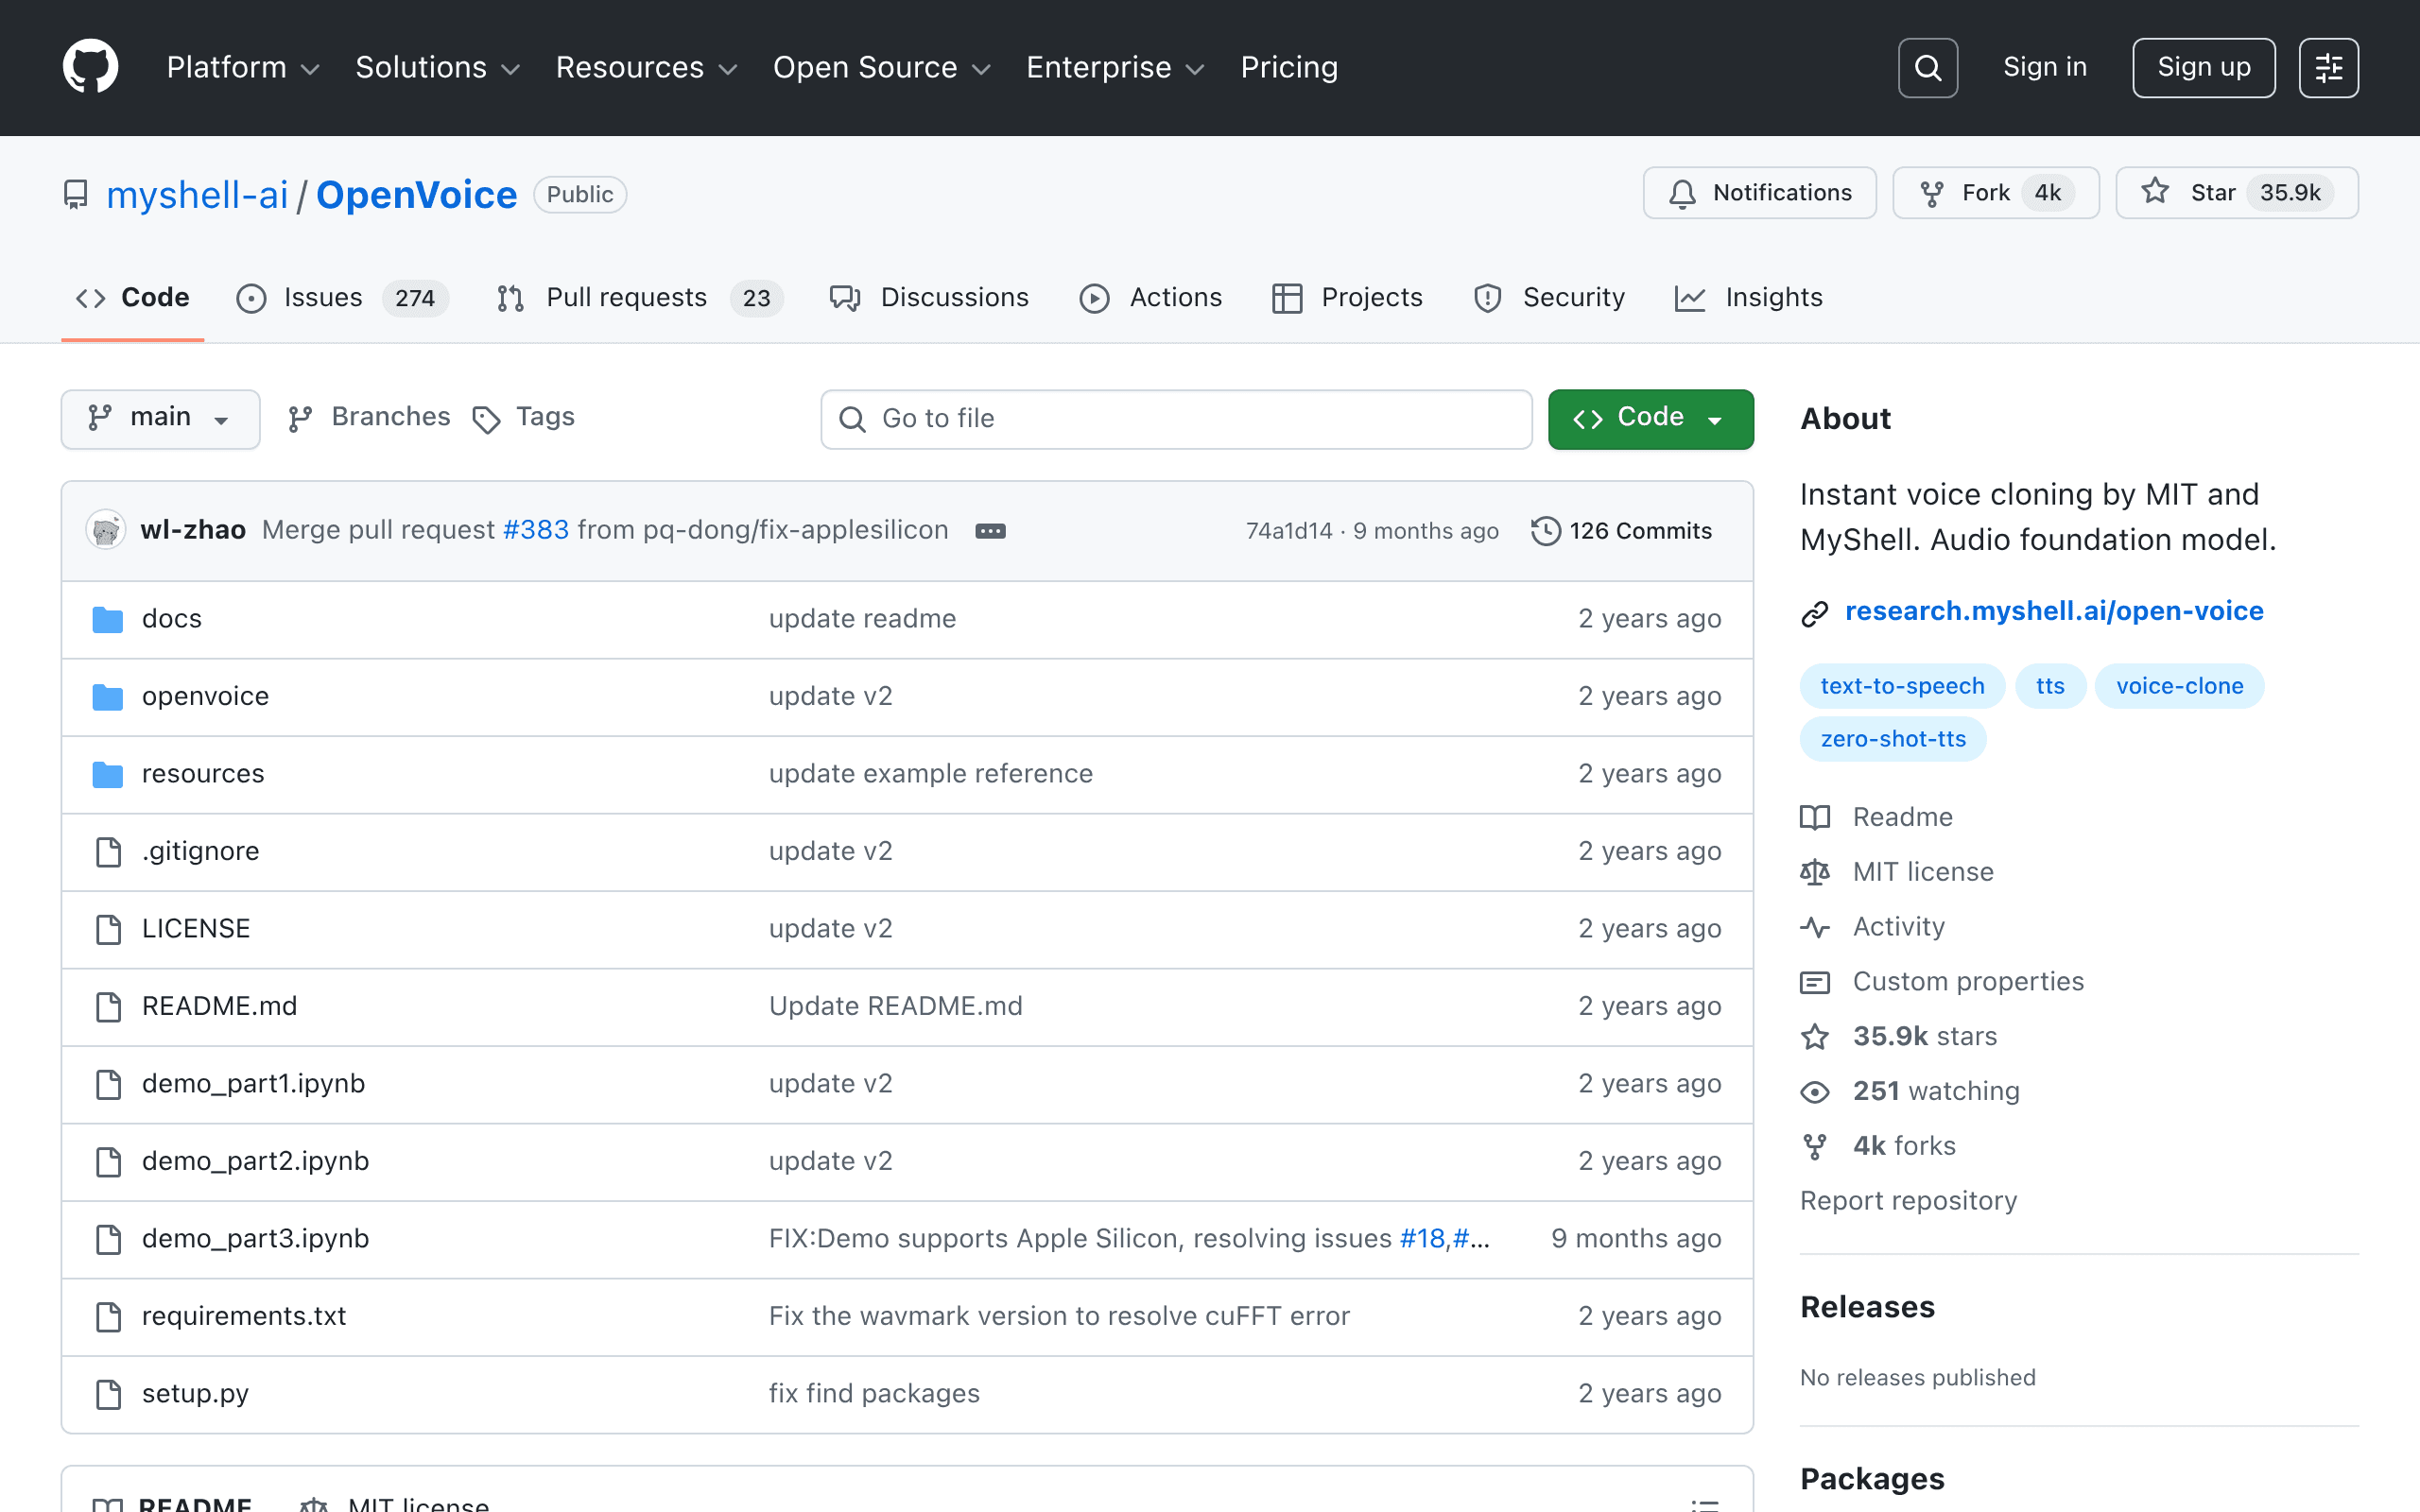Open demo_part3.ipynb file
This screenshot has height=1512, width=2420.
coord(255,1238)
